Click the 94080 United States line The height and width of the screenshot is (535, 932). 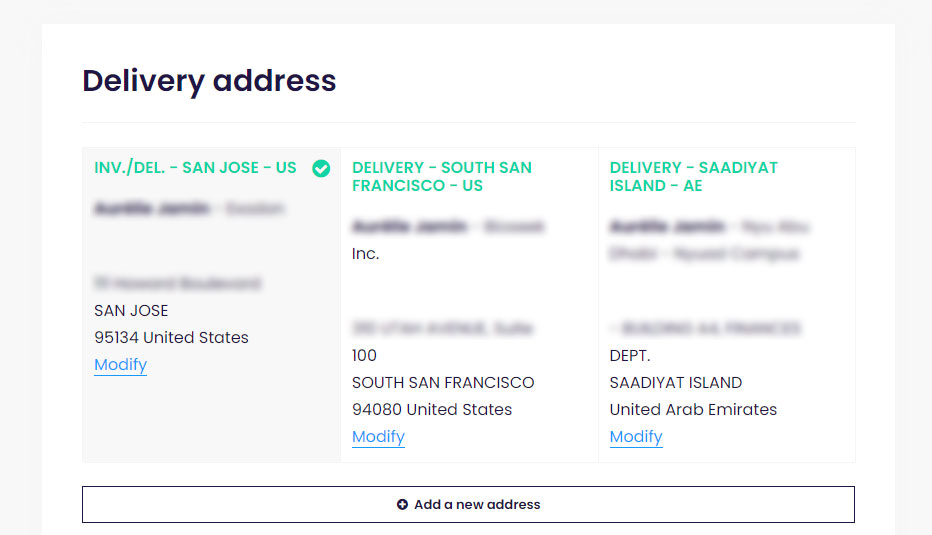tap(432, 409)
